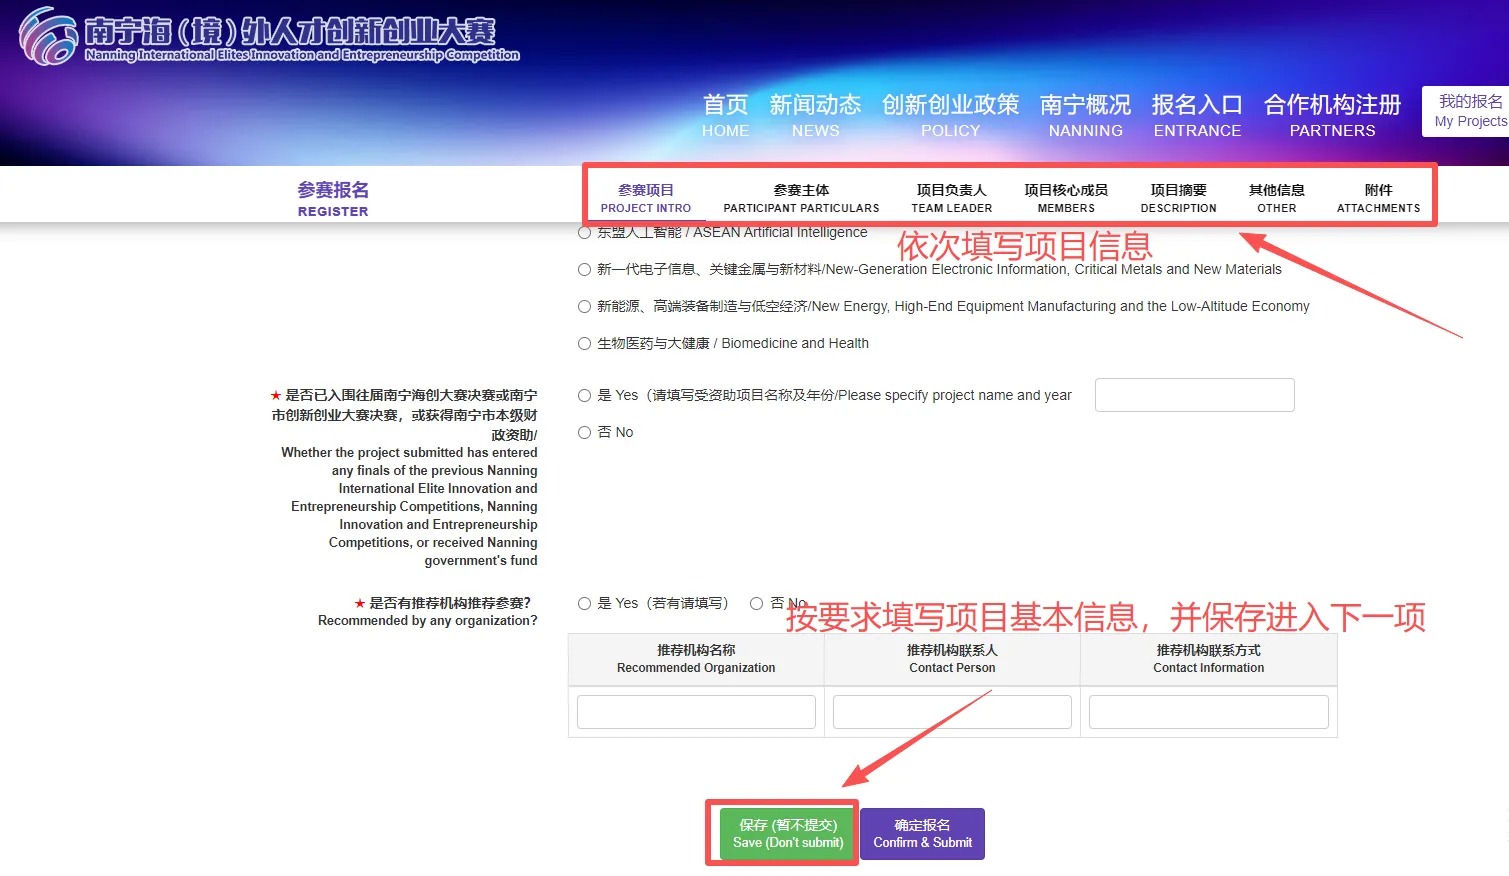Select 否 No for previous finals question
This screenshot has width=1509, height=876.
click(x=585, y=432)
